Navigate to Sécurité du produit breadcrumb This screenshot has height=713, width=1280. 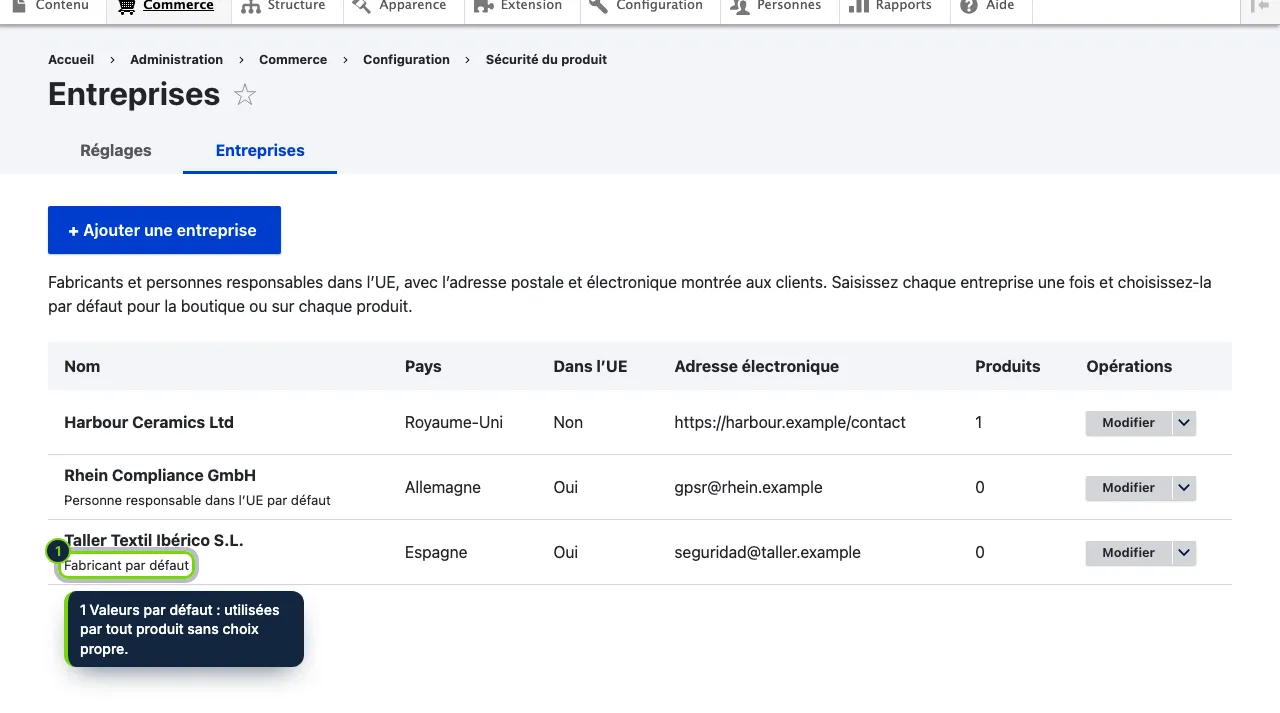546,60
